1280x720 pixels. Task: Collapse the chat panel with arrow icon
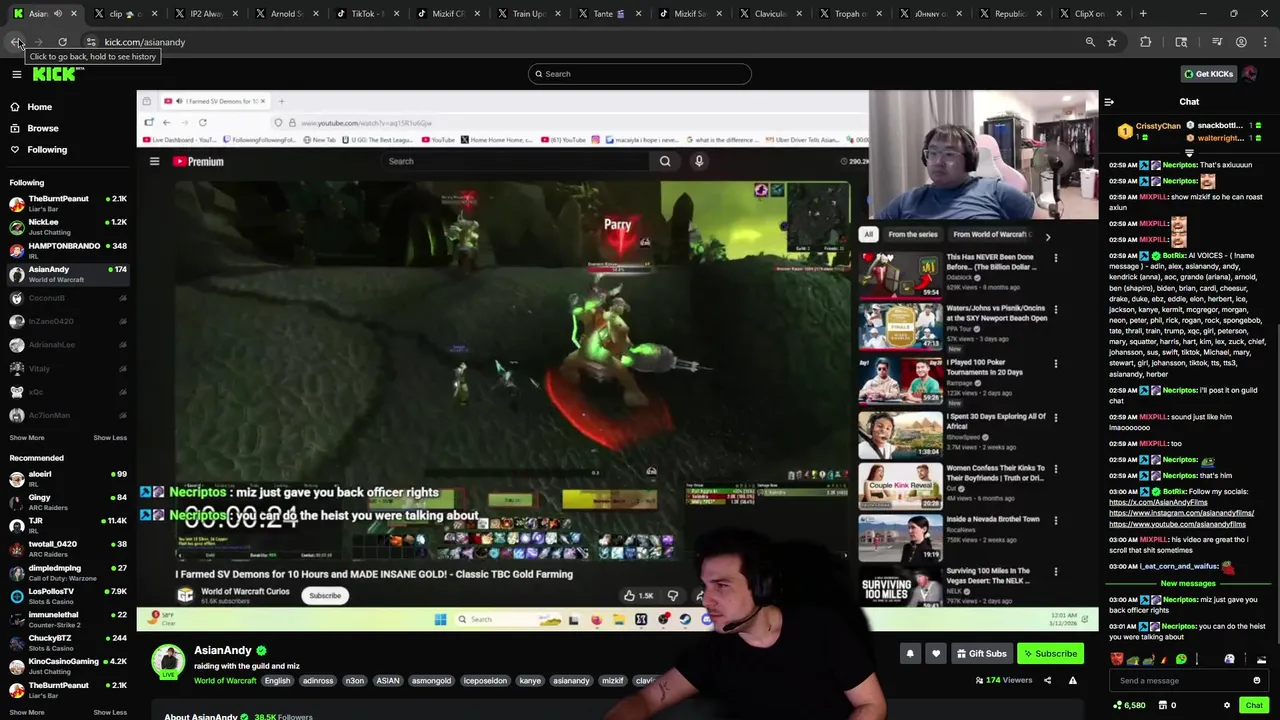click(1109, 102)
